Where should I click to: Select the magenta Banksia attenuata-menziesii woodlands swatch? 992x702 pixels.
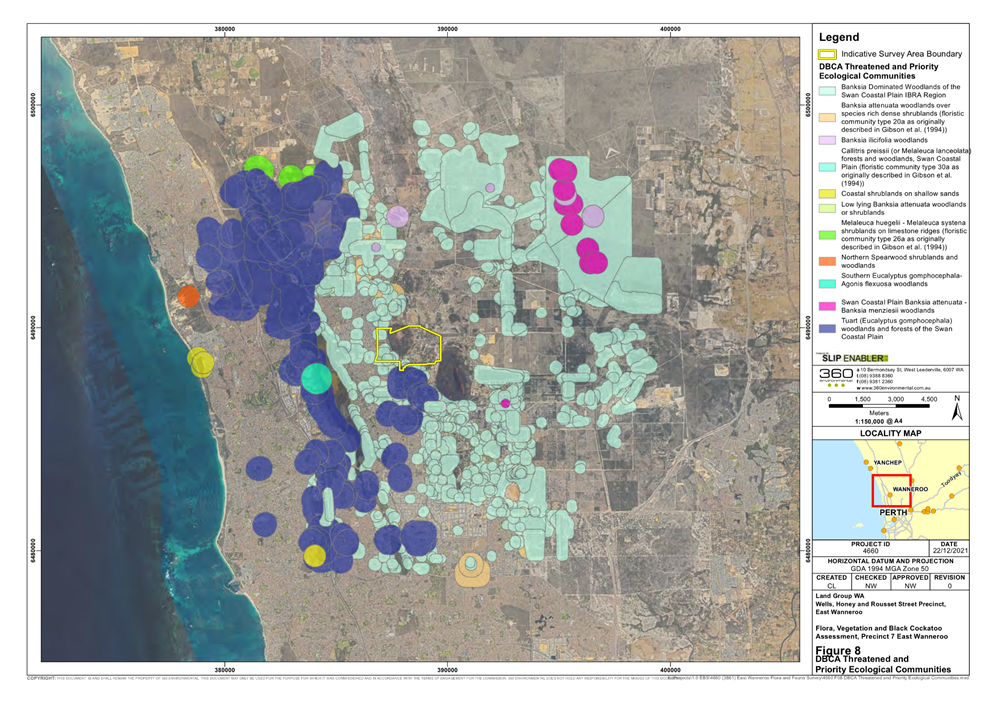(x=827, y=306)
